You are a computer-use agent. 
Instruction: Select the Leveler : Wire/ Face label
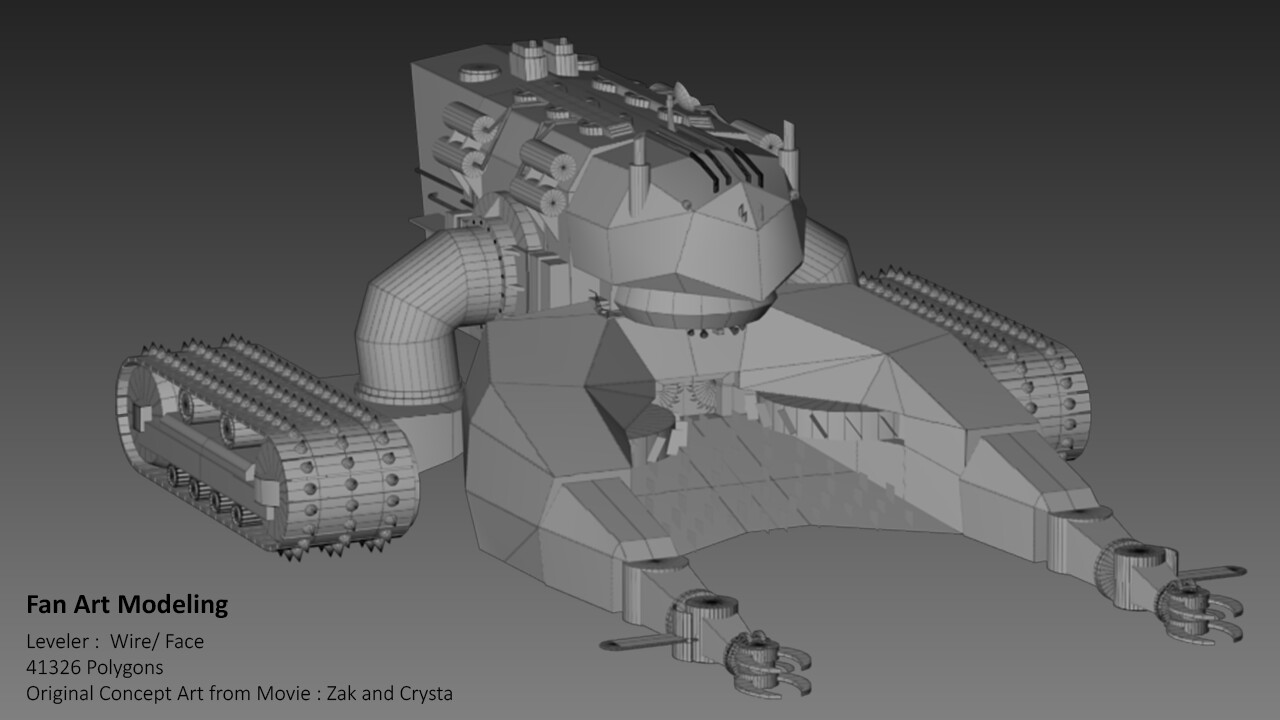(114, 642)
